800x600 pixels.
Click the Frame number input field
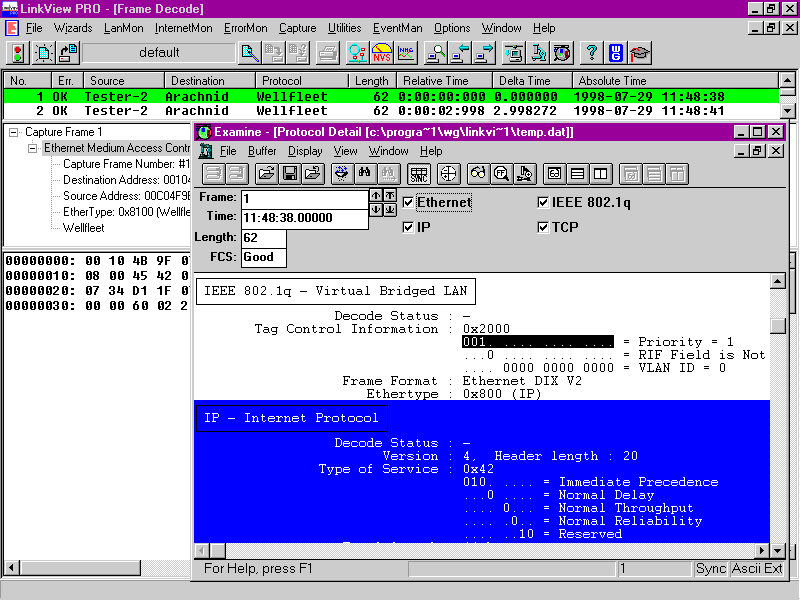304,198
